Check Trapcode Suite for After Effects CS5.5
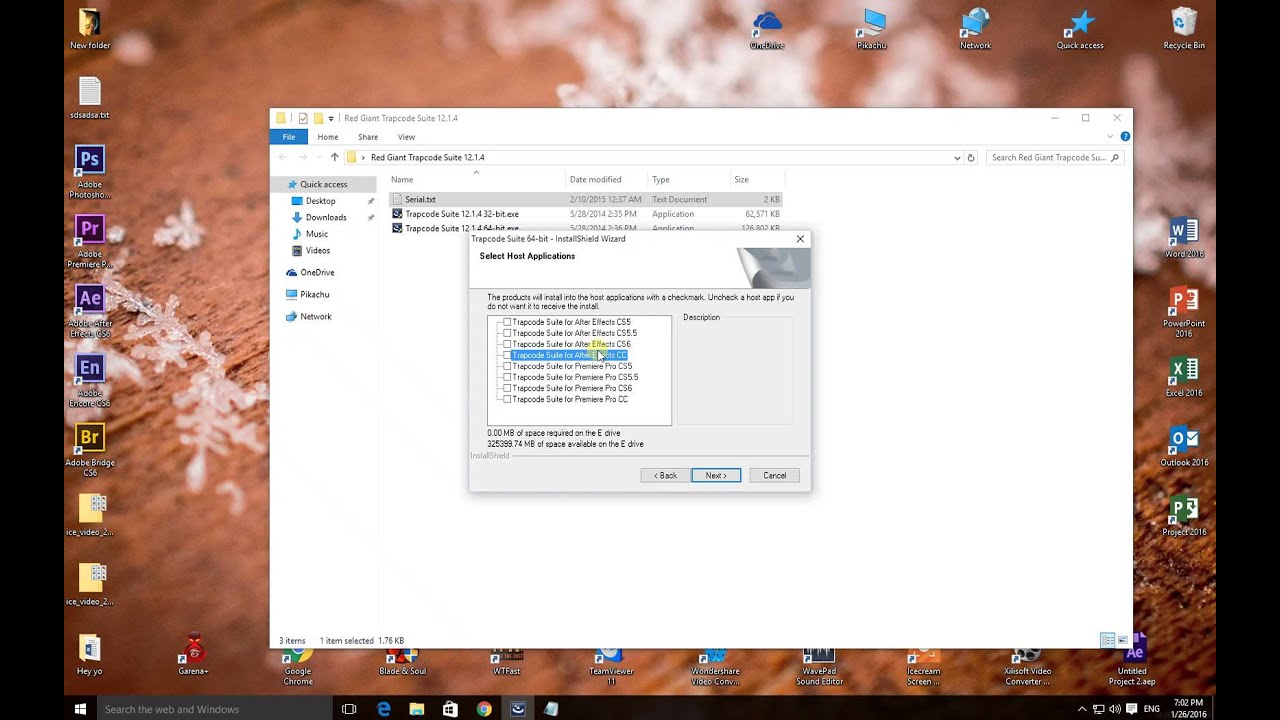Image resolution: width=1280 pixels, height=720 pixels. [x=507, y=333]
